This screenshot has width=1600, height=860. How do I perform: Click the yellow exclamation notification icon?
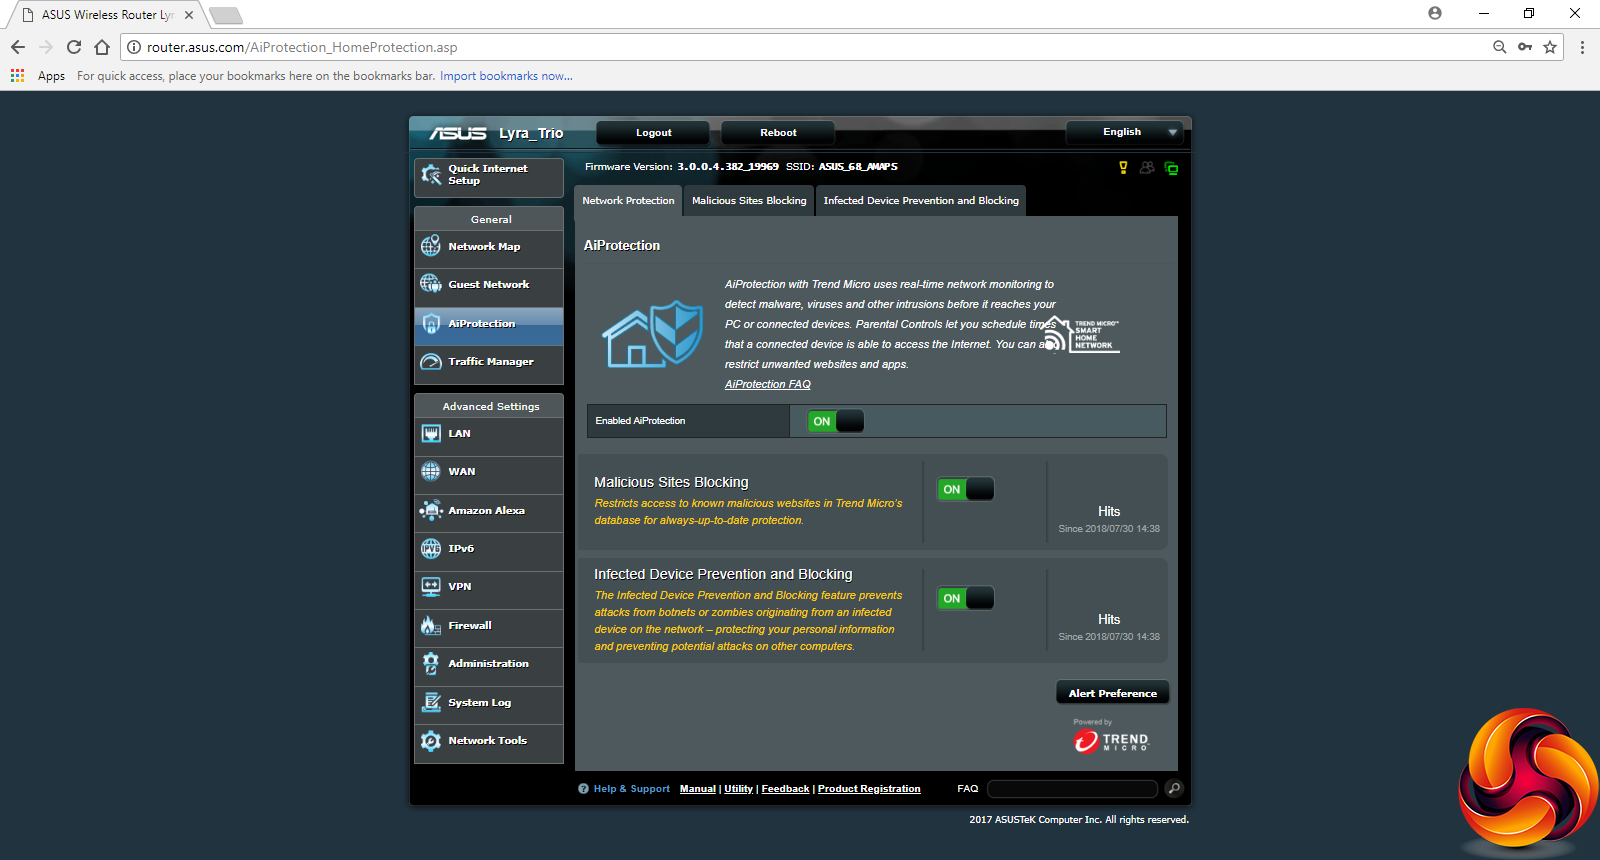click(x=1123, y=168)
